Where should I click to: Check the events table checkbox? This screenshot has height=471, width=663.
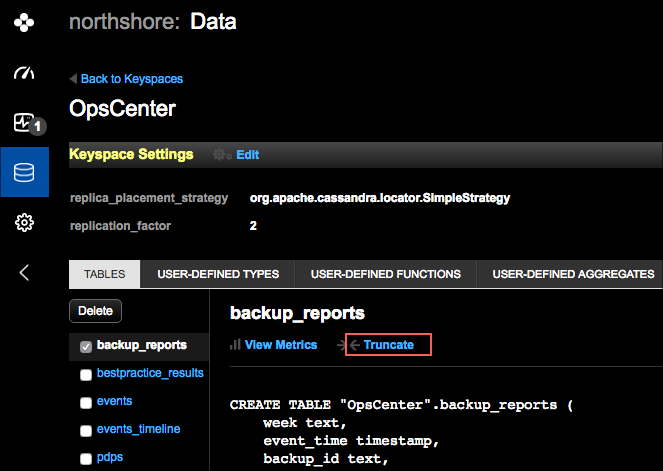[x=86, y=402]
